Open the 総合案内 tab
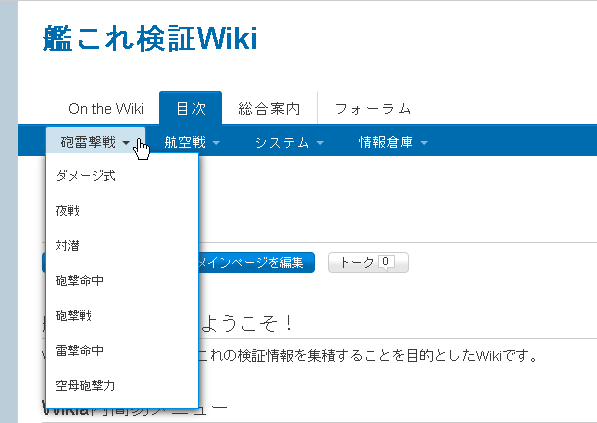This screenshot has height=423, width=597. coord(269,109)
